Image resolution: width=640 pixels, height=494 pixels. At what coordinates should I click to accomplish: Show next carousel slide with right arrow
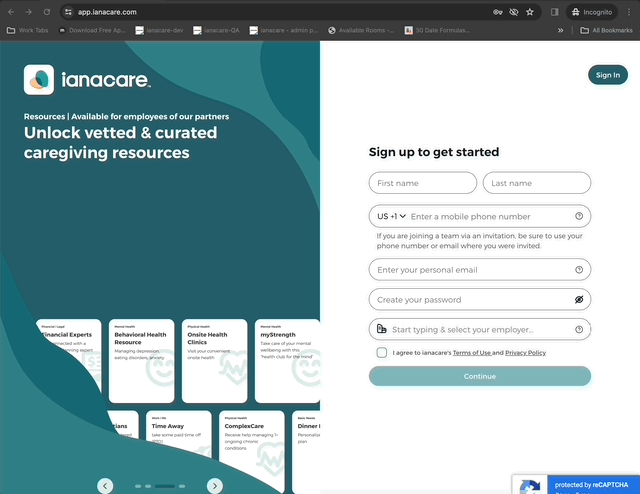coord(215,486)
